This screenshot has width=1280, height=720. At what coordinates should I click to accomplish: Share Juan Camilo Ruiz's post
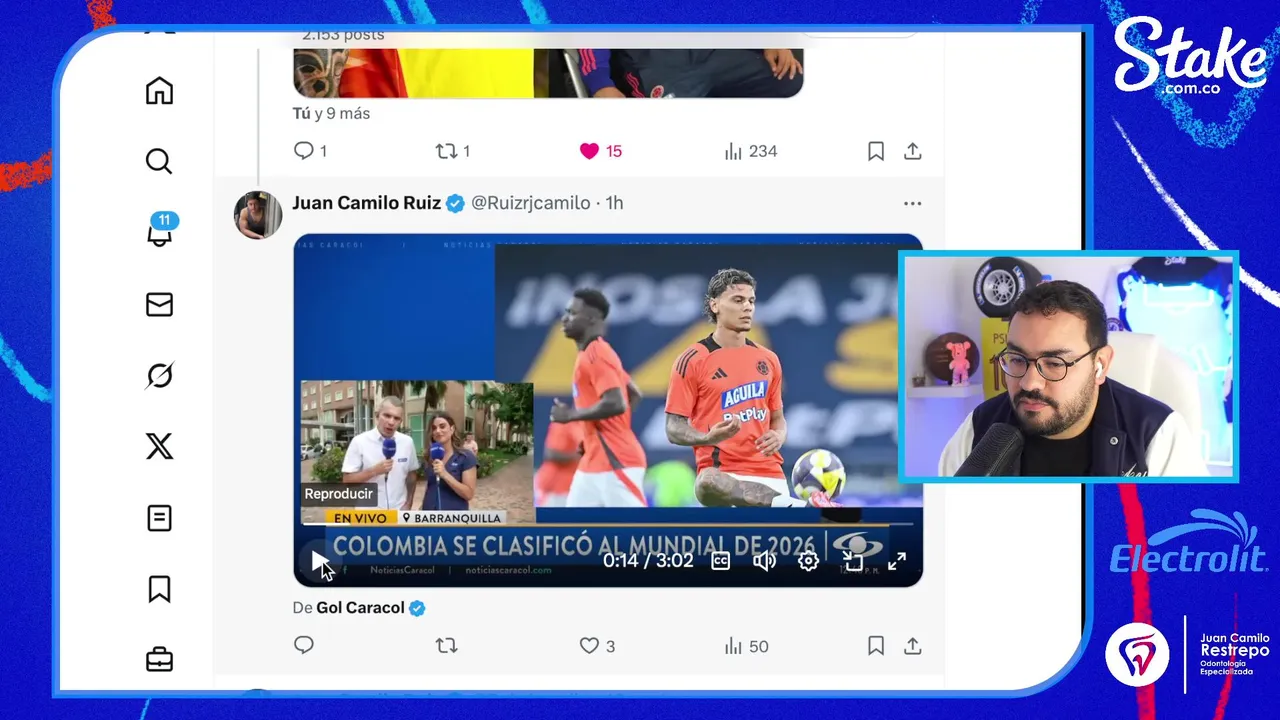(x=912, y=646)
